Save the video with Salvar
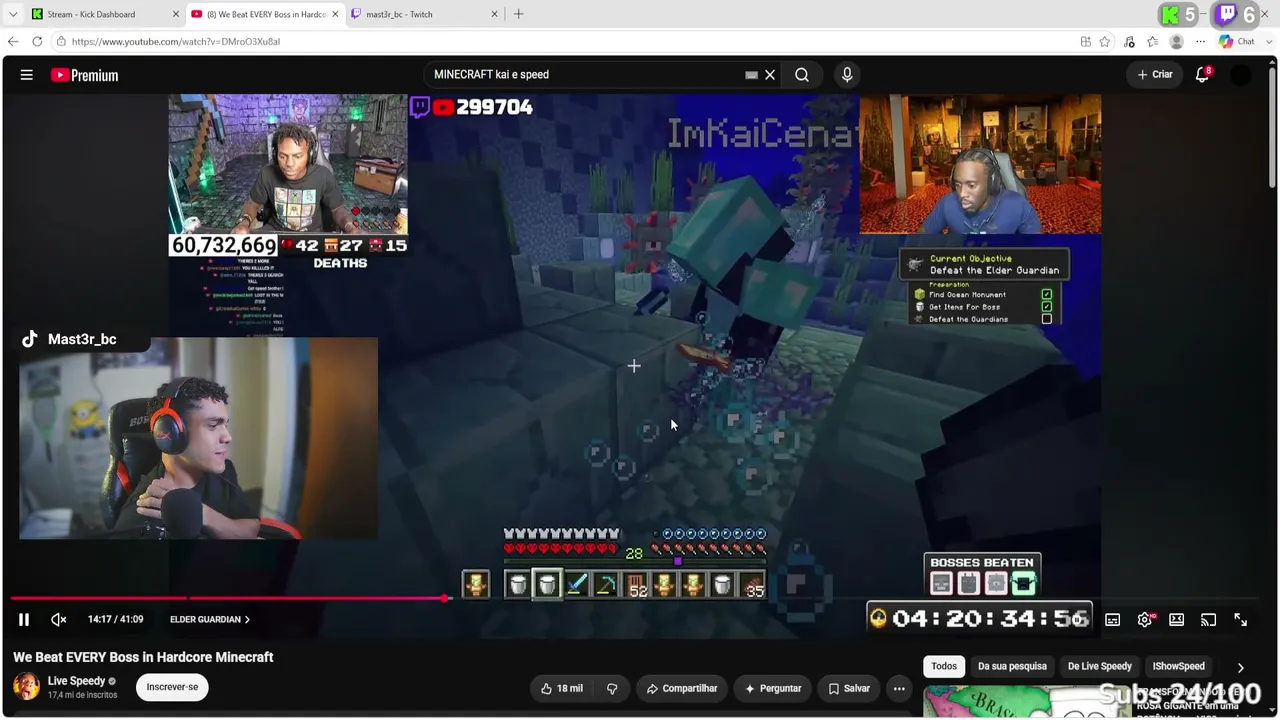1280x720 pixels. tap(849, 688)
